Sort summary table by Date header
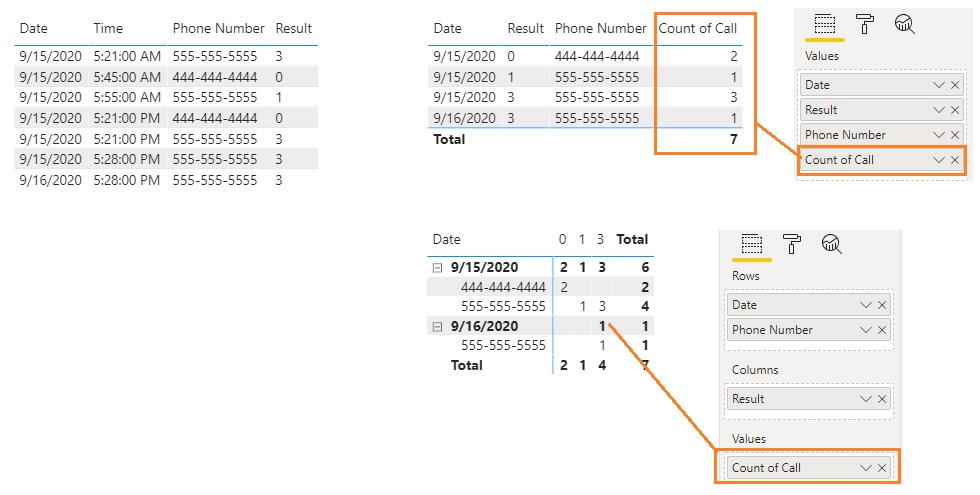 [x=448, y=28]
